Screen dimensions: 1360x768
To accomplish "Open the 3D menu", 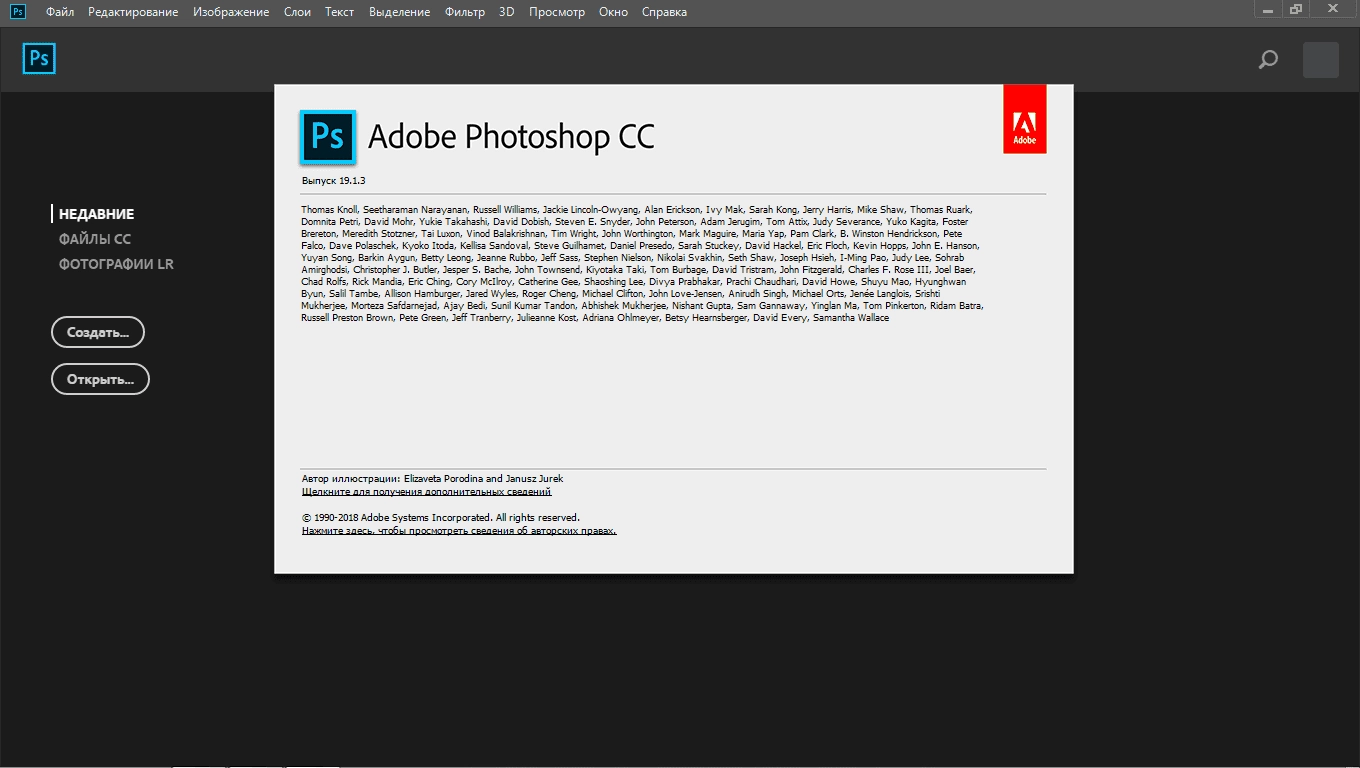I will click(507, 12).
